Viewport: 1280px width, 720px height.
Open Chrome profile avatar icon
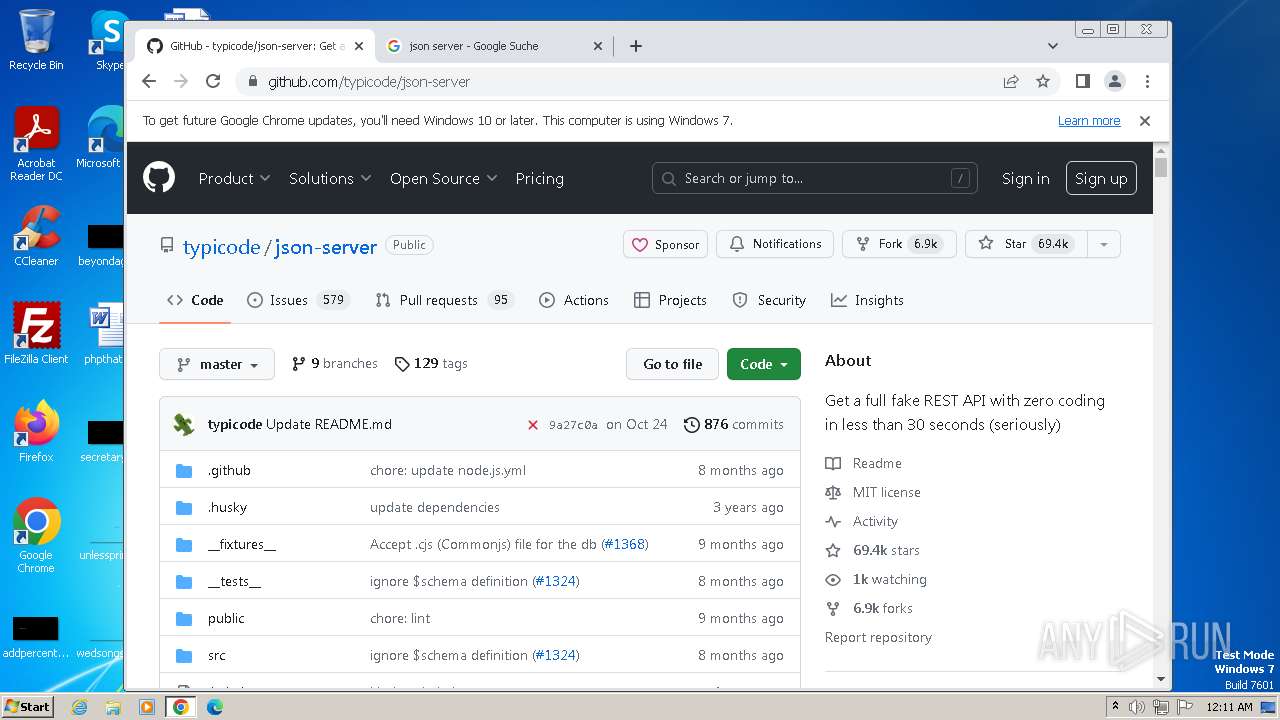click(1114, 81)
